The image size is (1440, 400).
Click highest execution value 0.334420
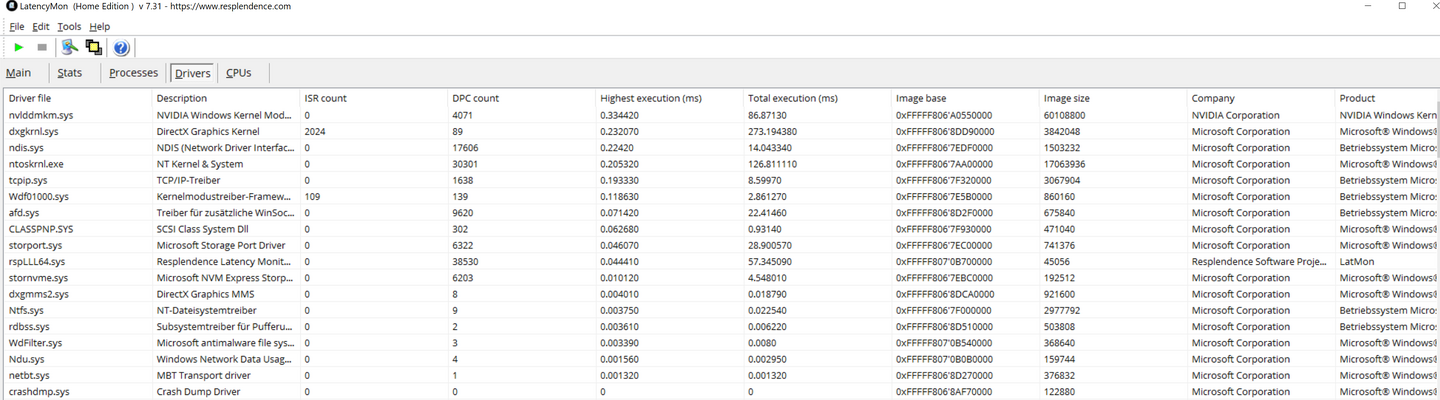coord(621,115)
